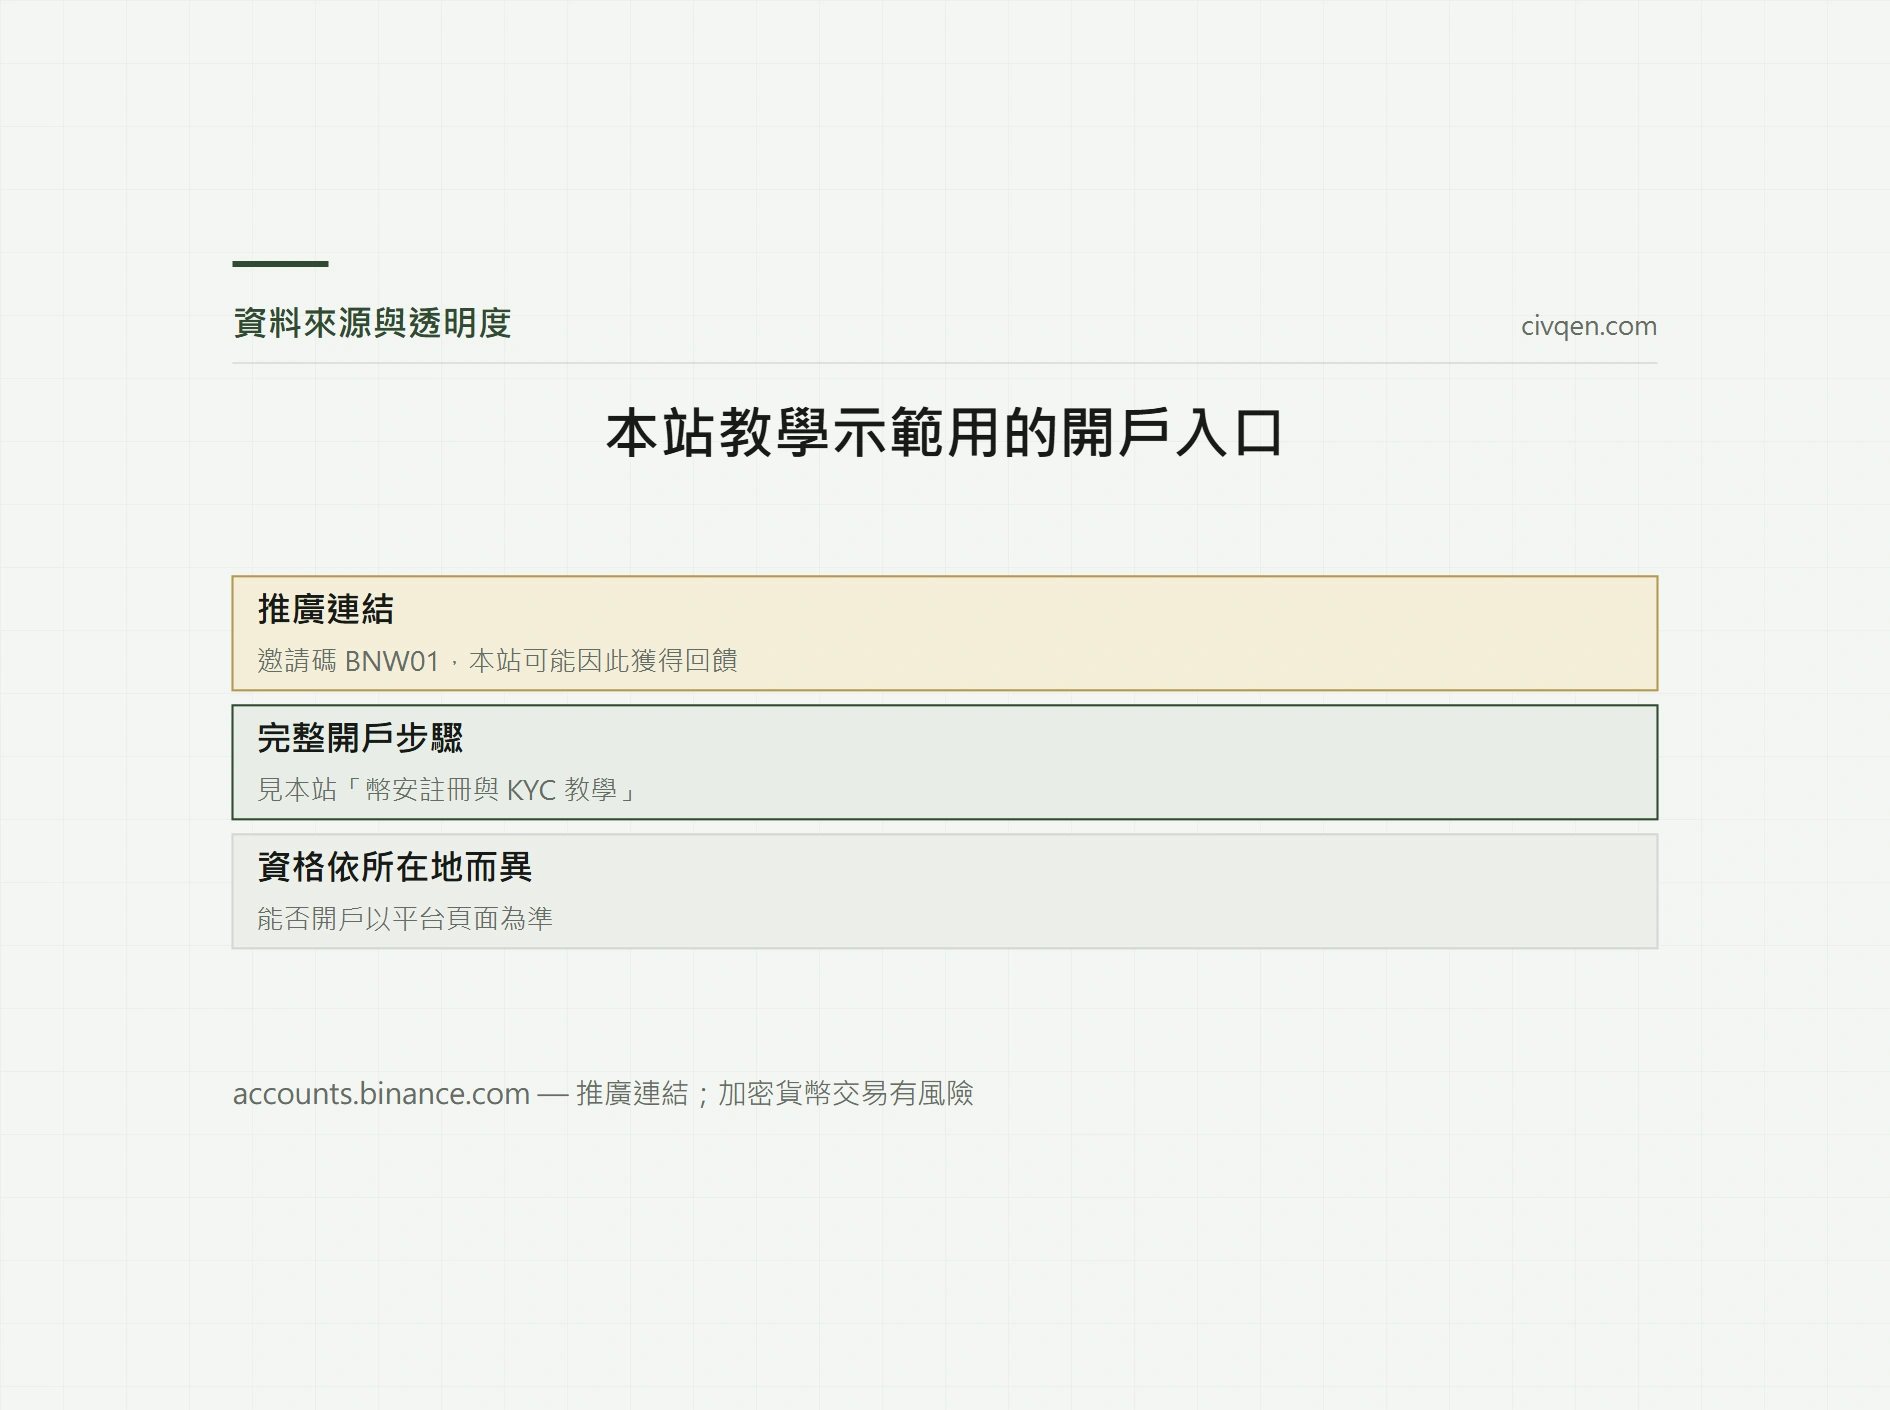Click the text 見本站「幣安註冊與 KYC 教學」
The height and width of the screenshot is (1410, 1890).
click(448, 790)
